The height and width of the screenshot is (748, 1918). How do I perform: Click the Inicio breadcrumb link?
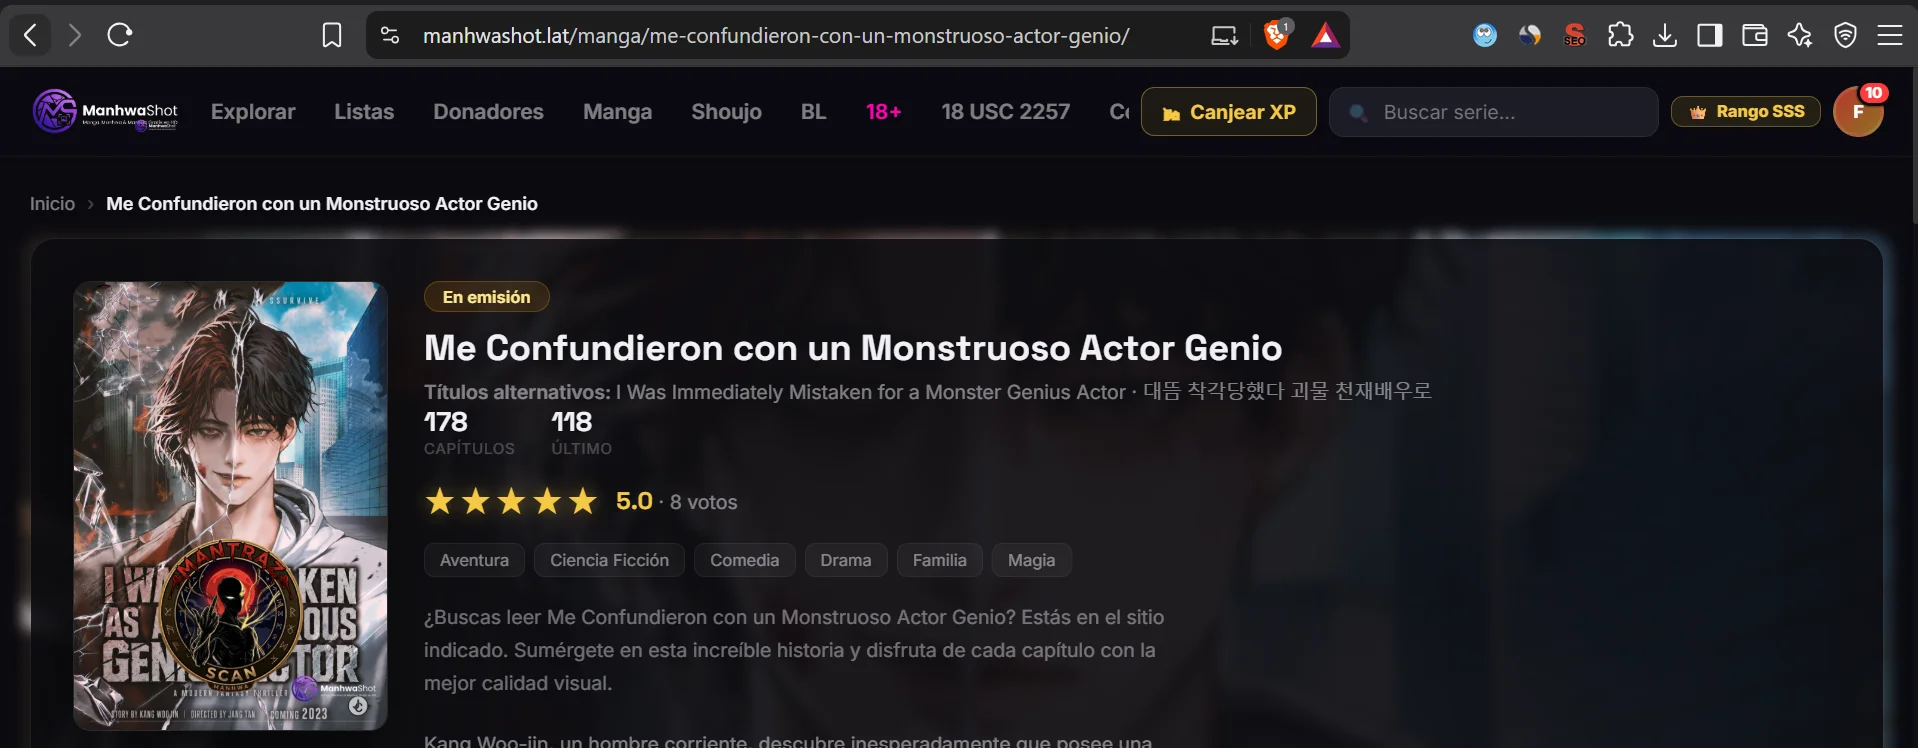(x=52, y=204)
